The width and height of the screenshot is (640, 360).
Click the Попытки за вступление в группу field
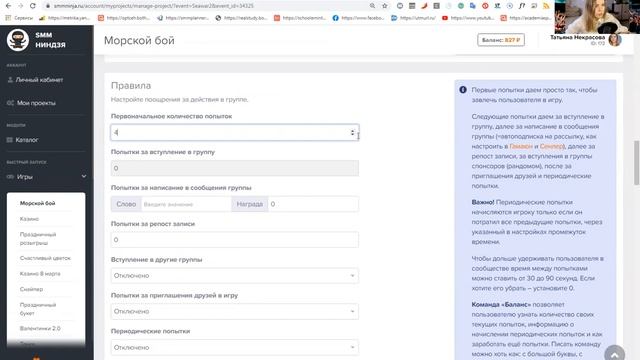(235, 168)
